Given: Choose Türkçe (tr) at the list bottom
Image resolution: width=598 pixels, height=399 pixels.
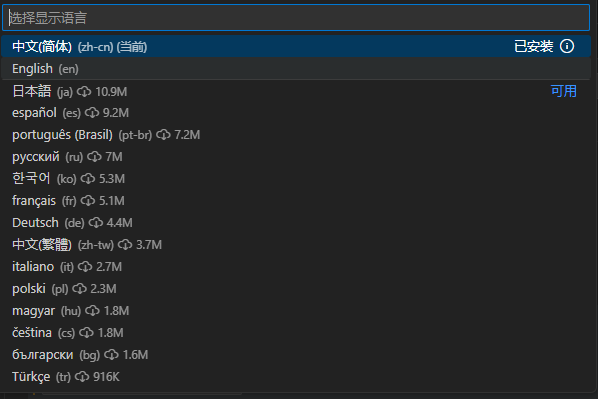Looking at the screenshot, I should (296, 377).
